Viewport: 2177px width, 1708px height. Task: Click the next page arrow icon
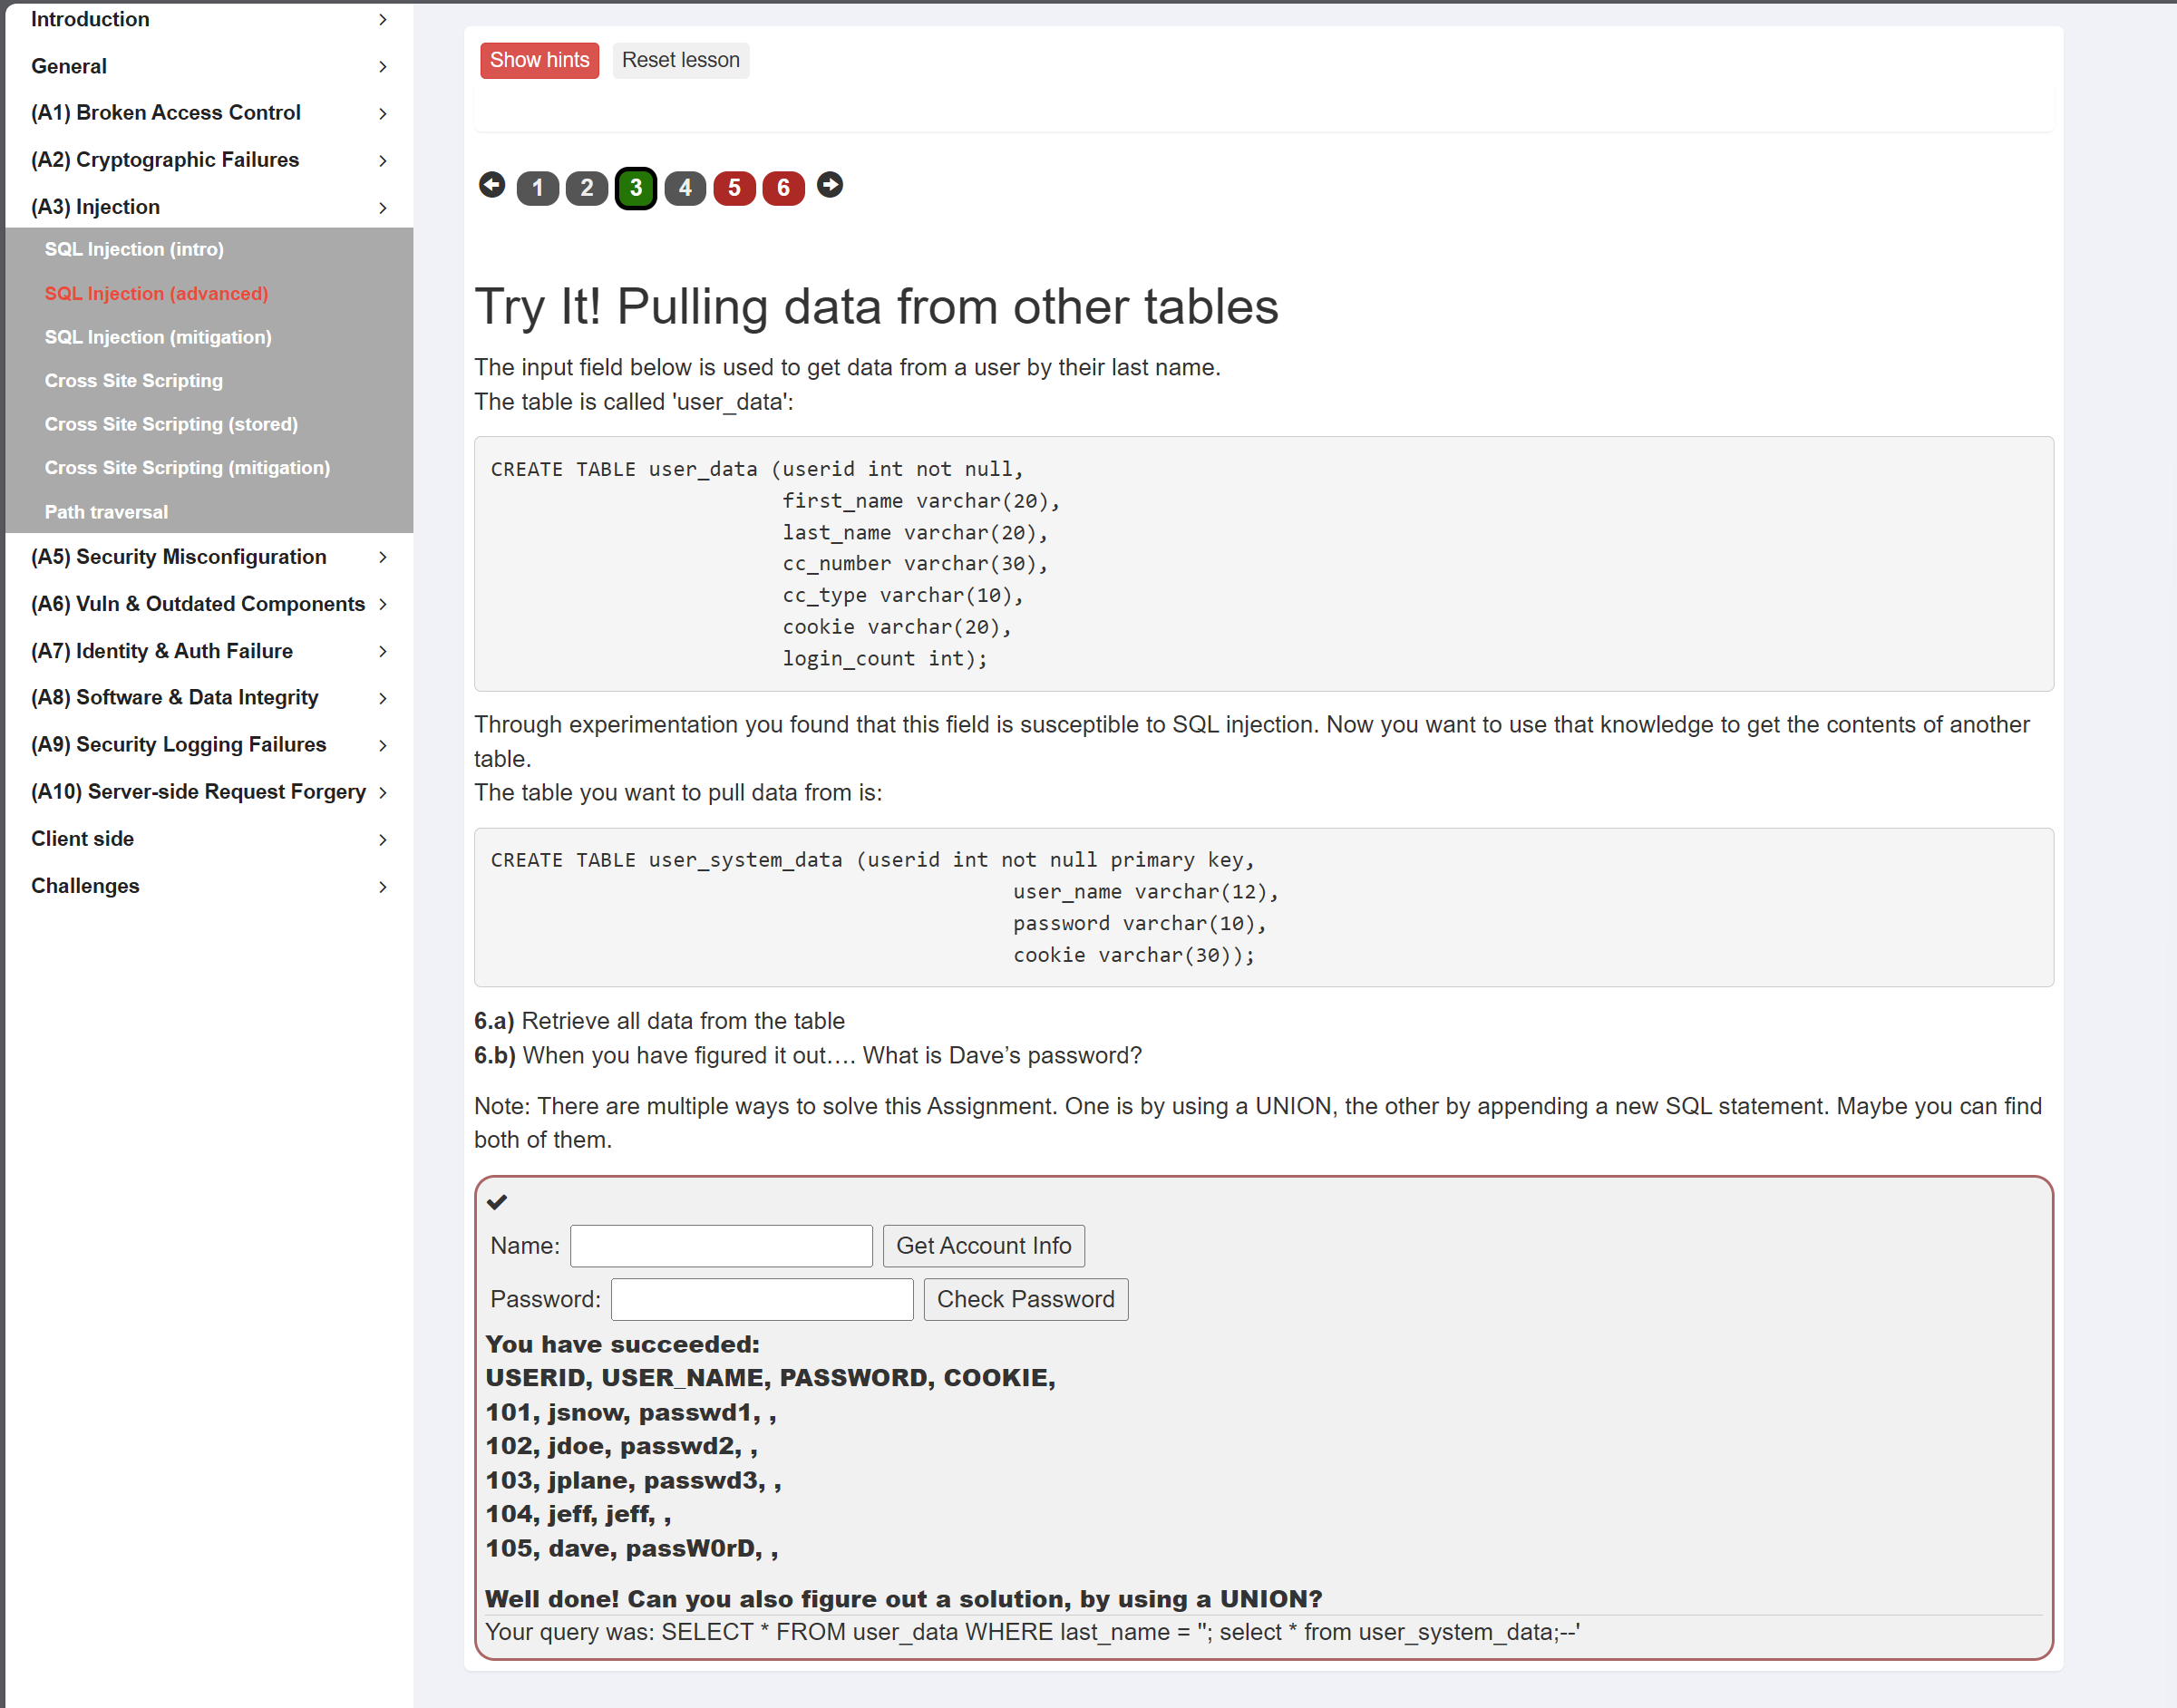(829, 185)
